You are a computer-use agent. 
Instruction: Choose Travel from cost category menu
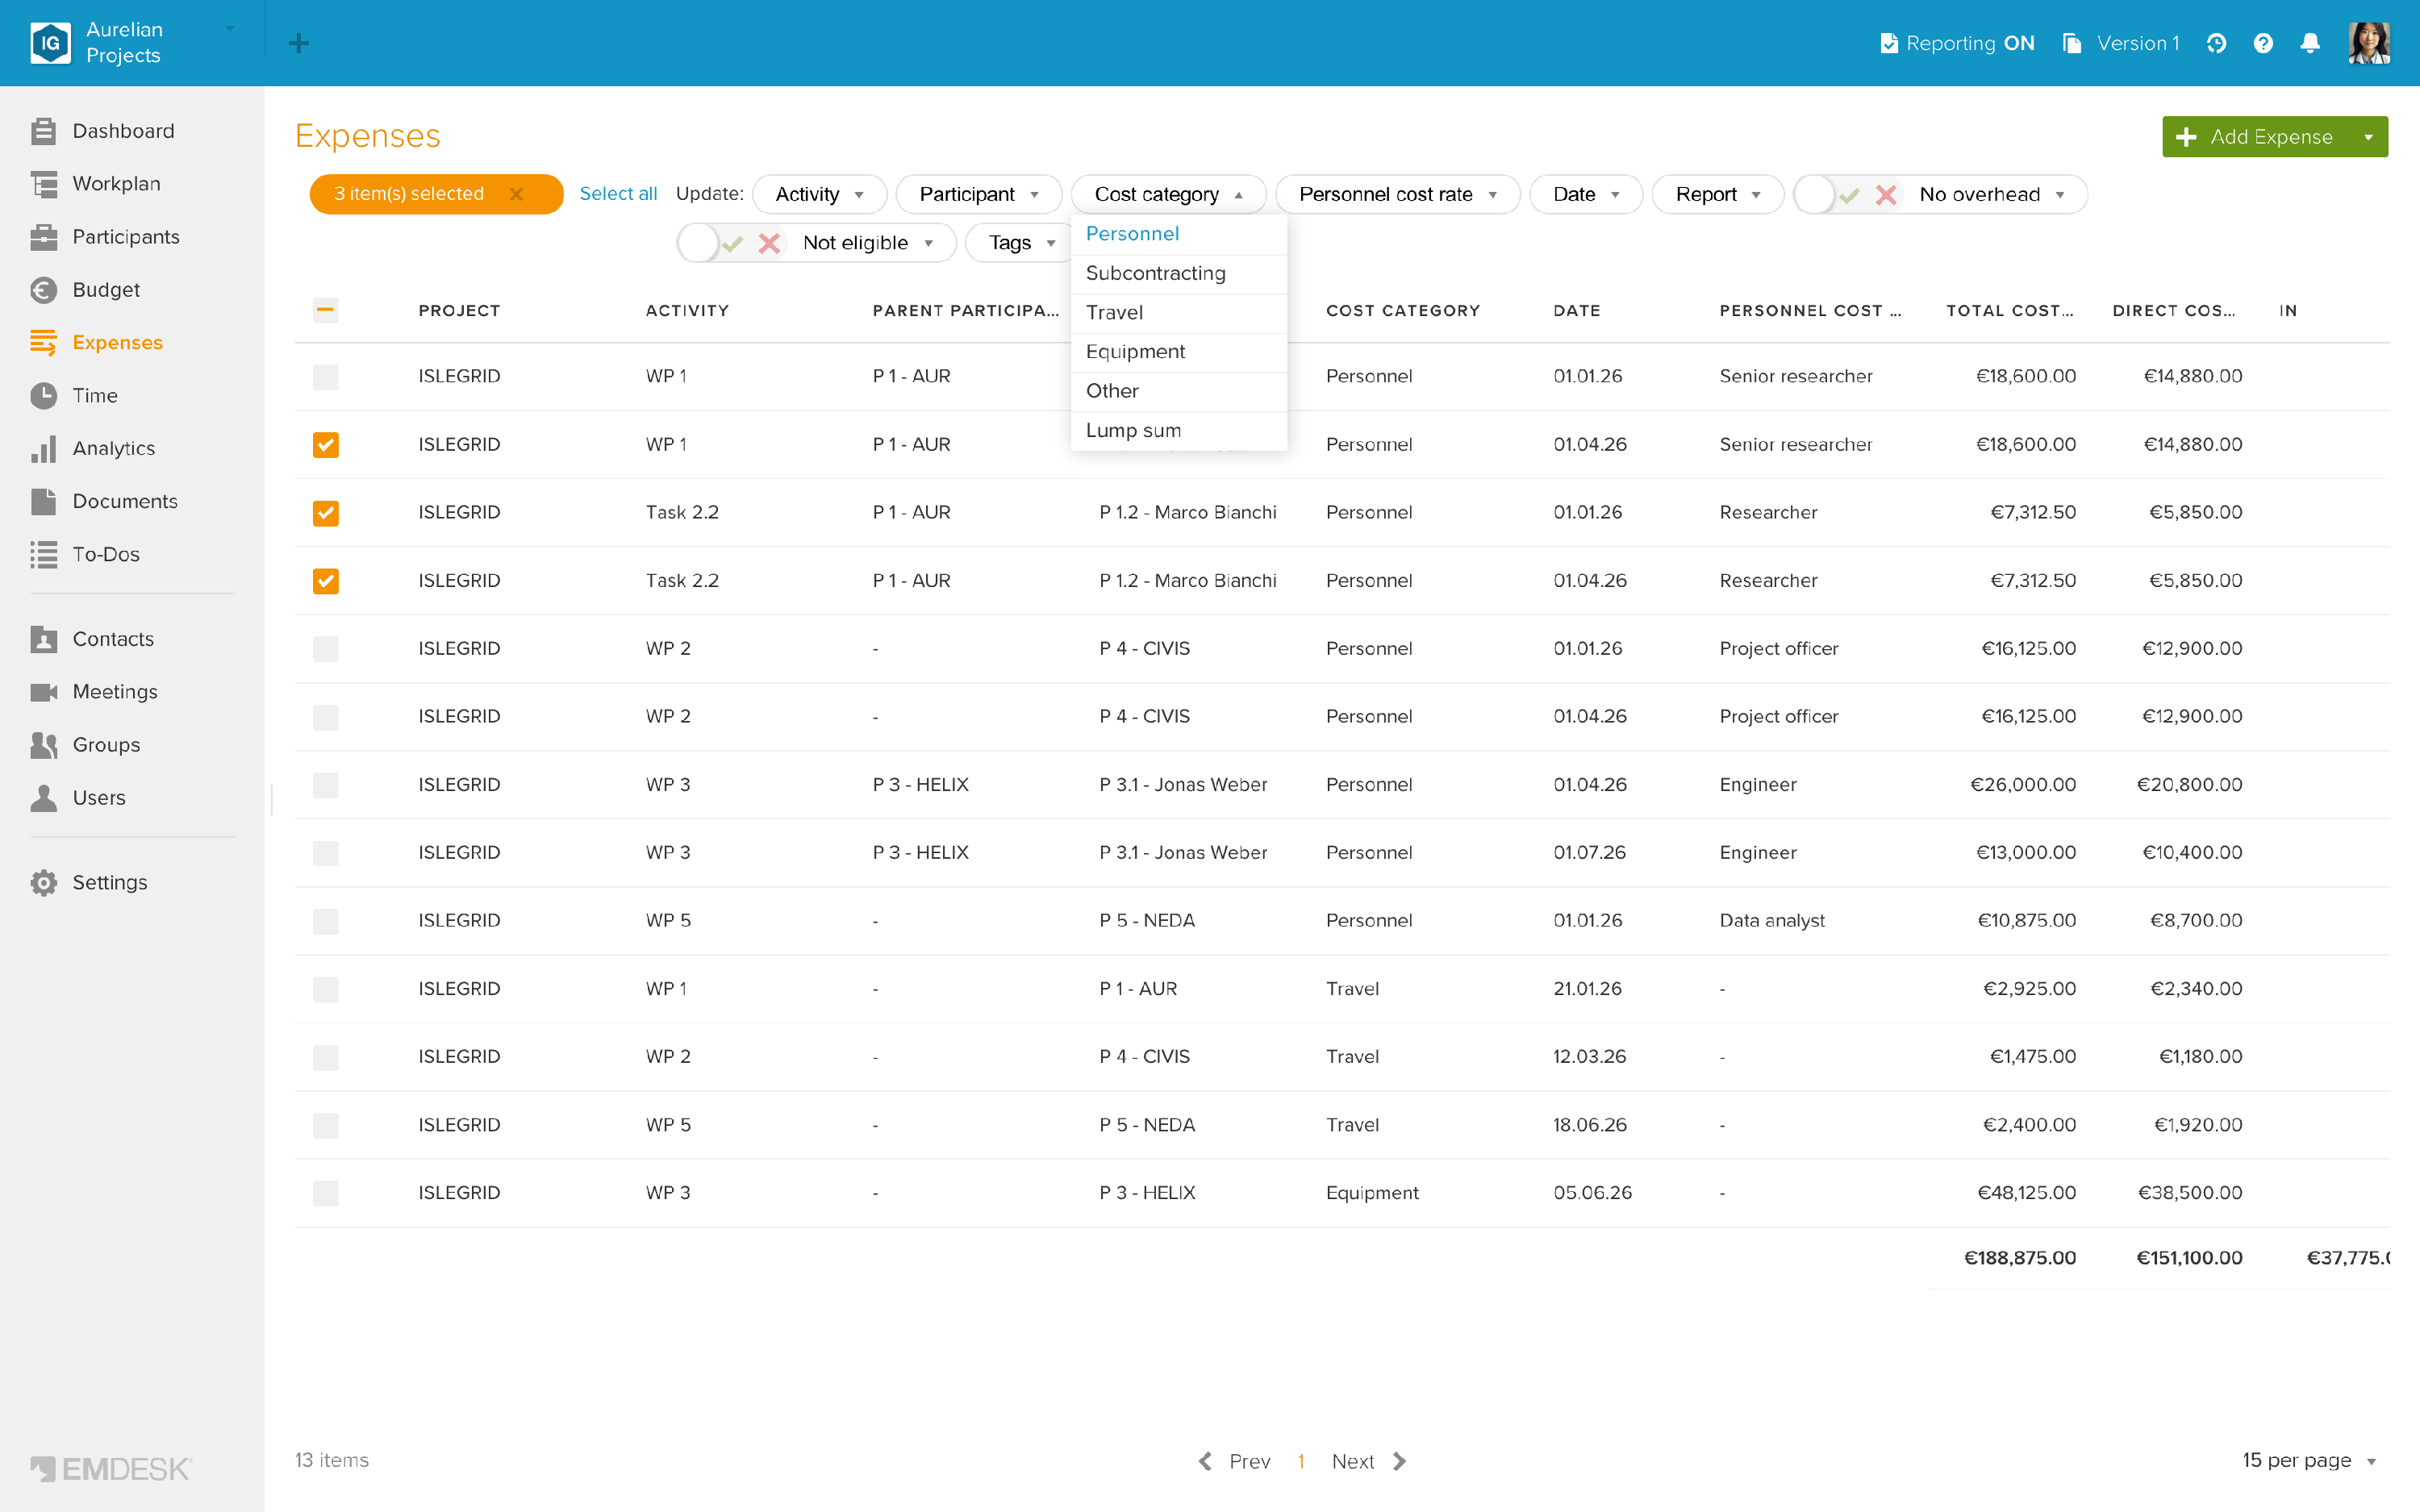[1178, 313]
